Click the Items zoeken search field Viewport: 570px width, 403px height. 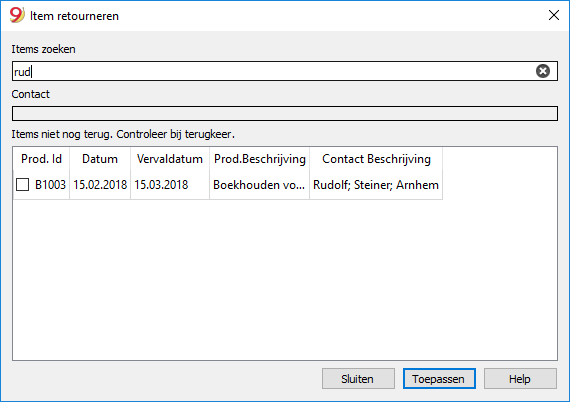pyautogui.click(x=285, y=71)
